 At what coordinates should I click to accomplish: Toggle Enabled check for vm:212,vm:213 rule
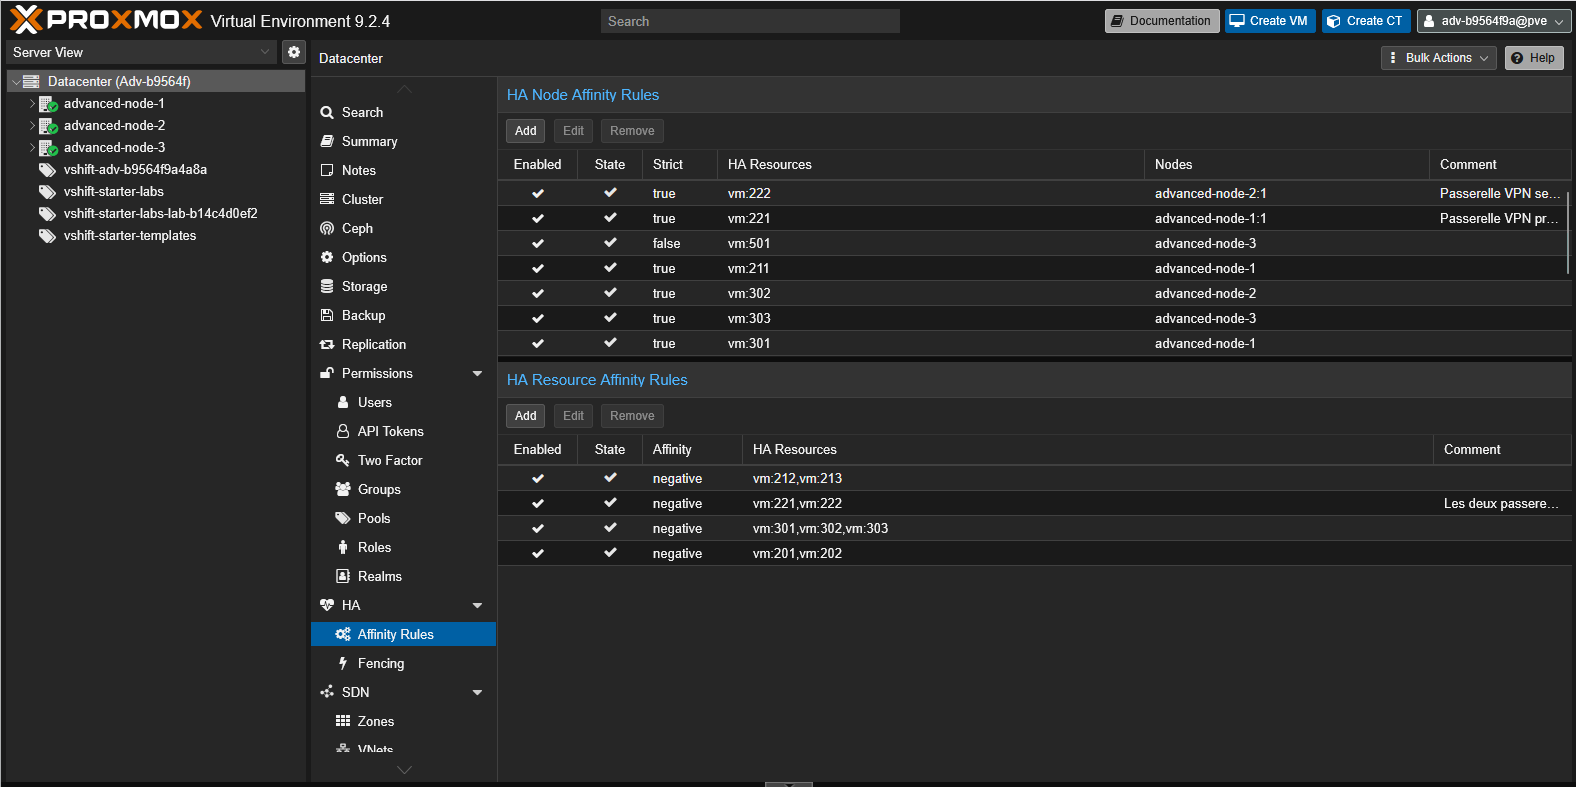click(x=538, y=479)
